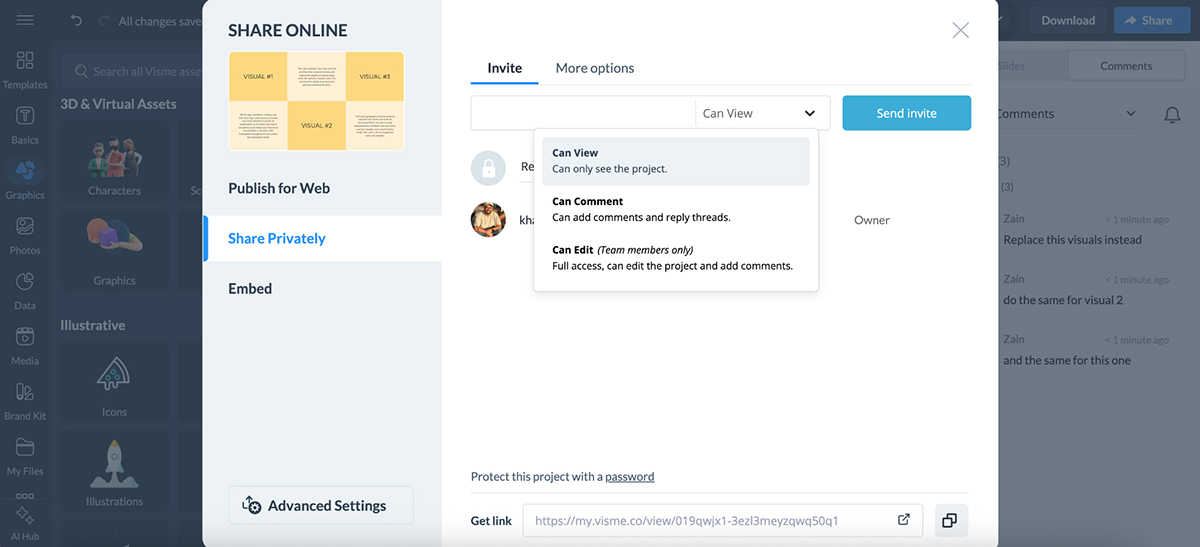Open the Photos sidebar panel

click(x=25, y=235)
